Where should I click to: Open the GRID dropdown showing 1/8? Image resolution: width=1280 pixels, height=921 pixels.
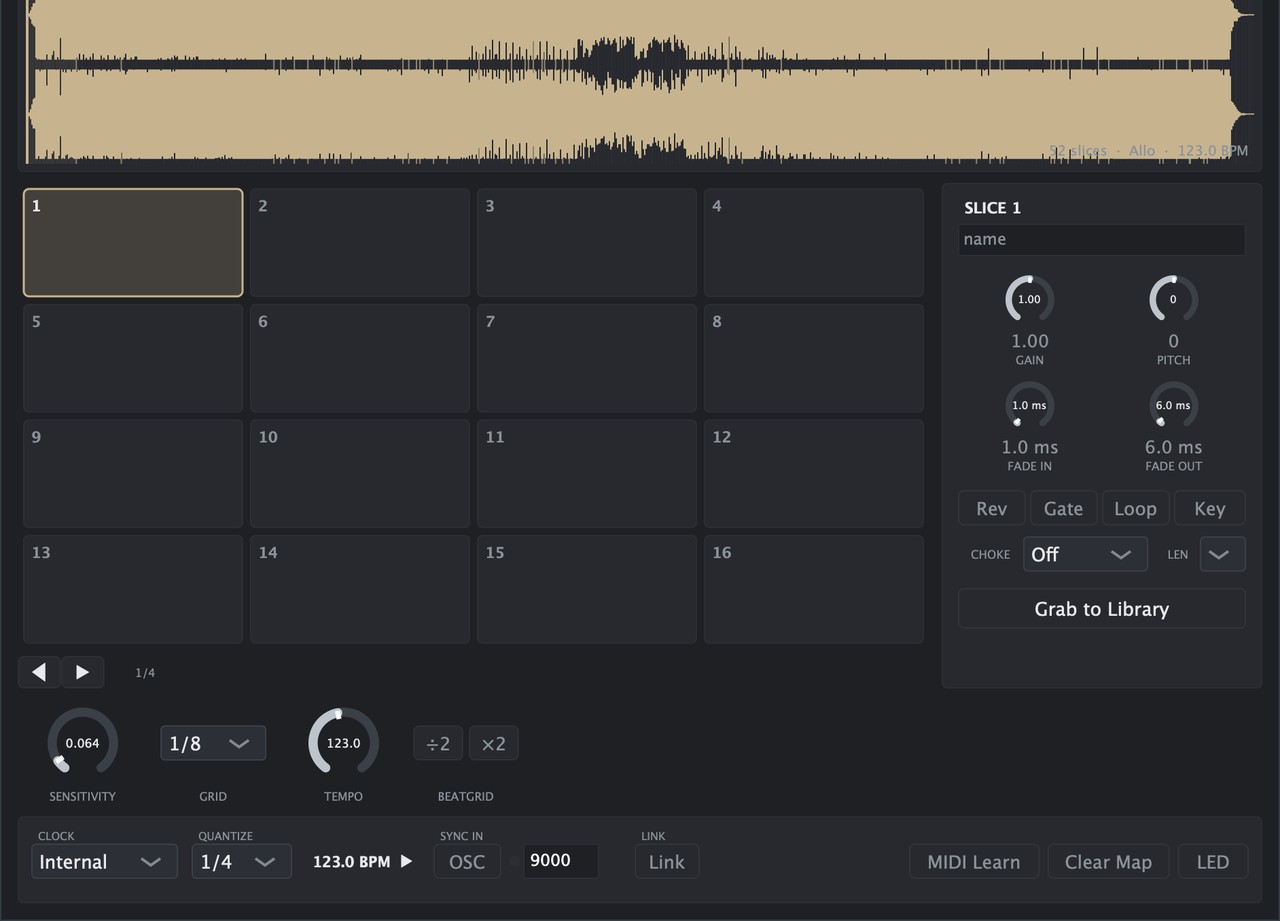(213, 743)
